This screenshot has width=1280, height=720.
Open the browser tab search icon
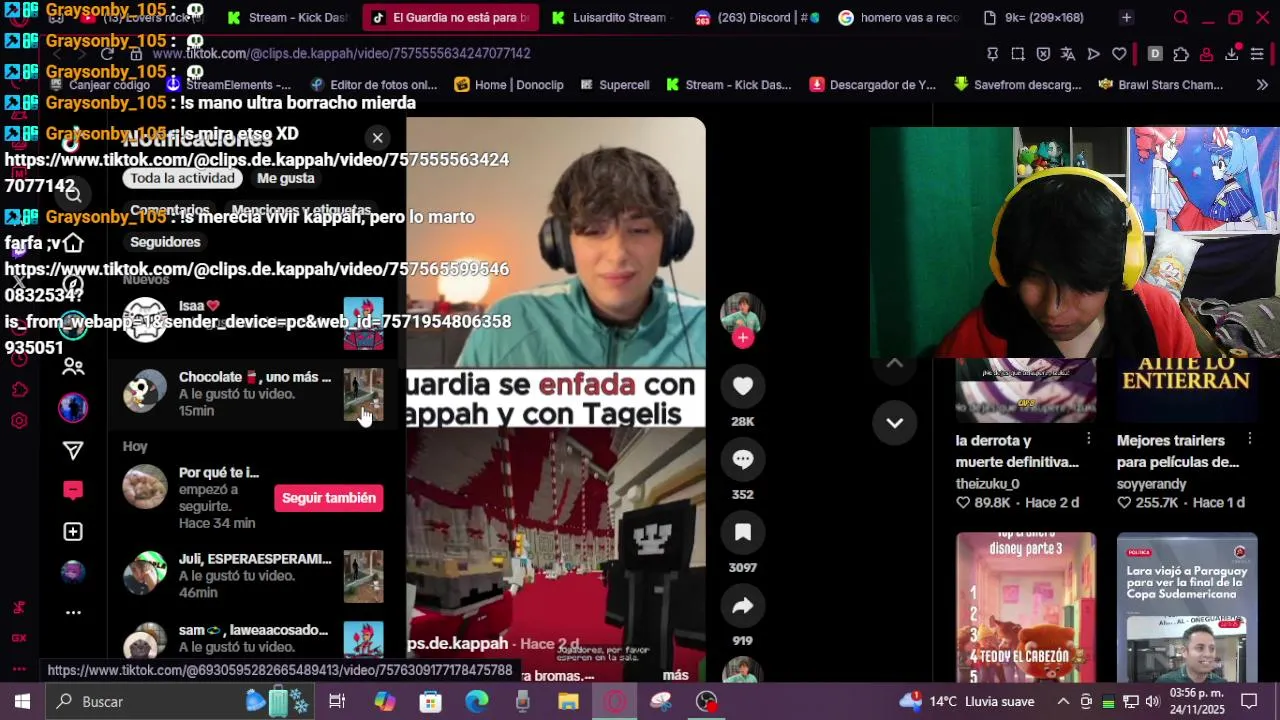(1181, 18)
